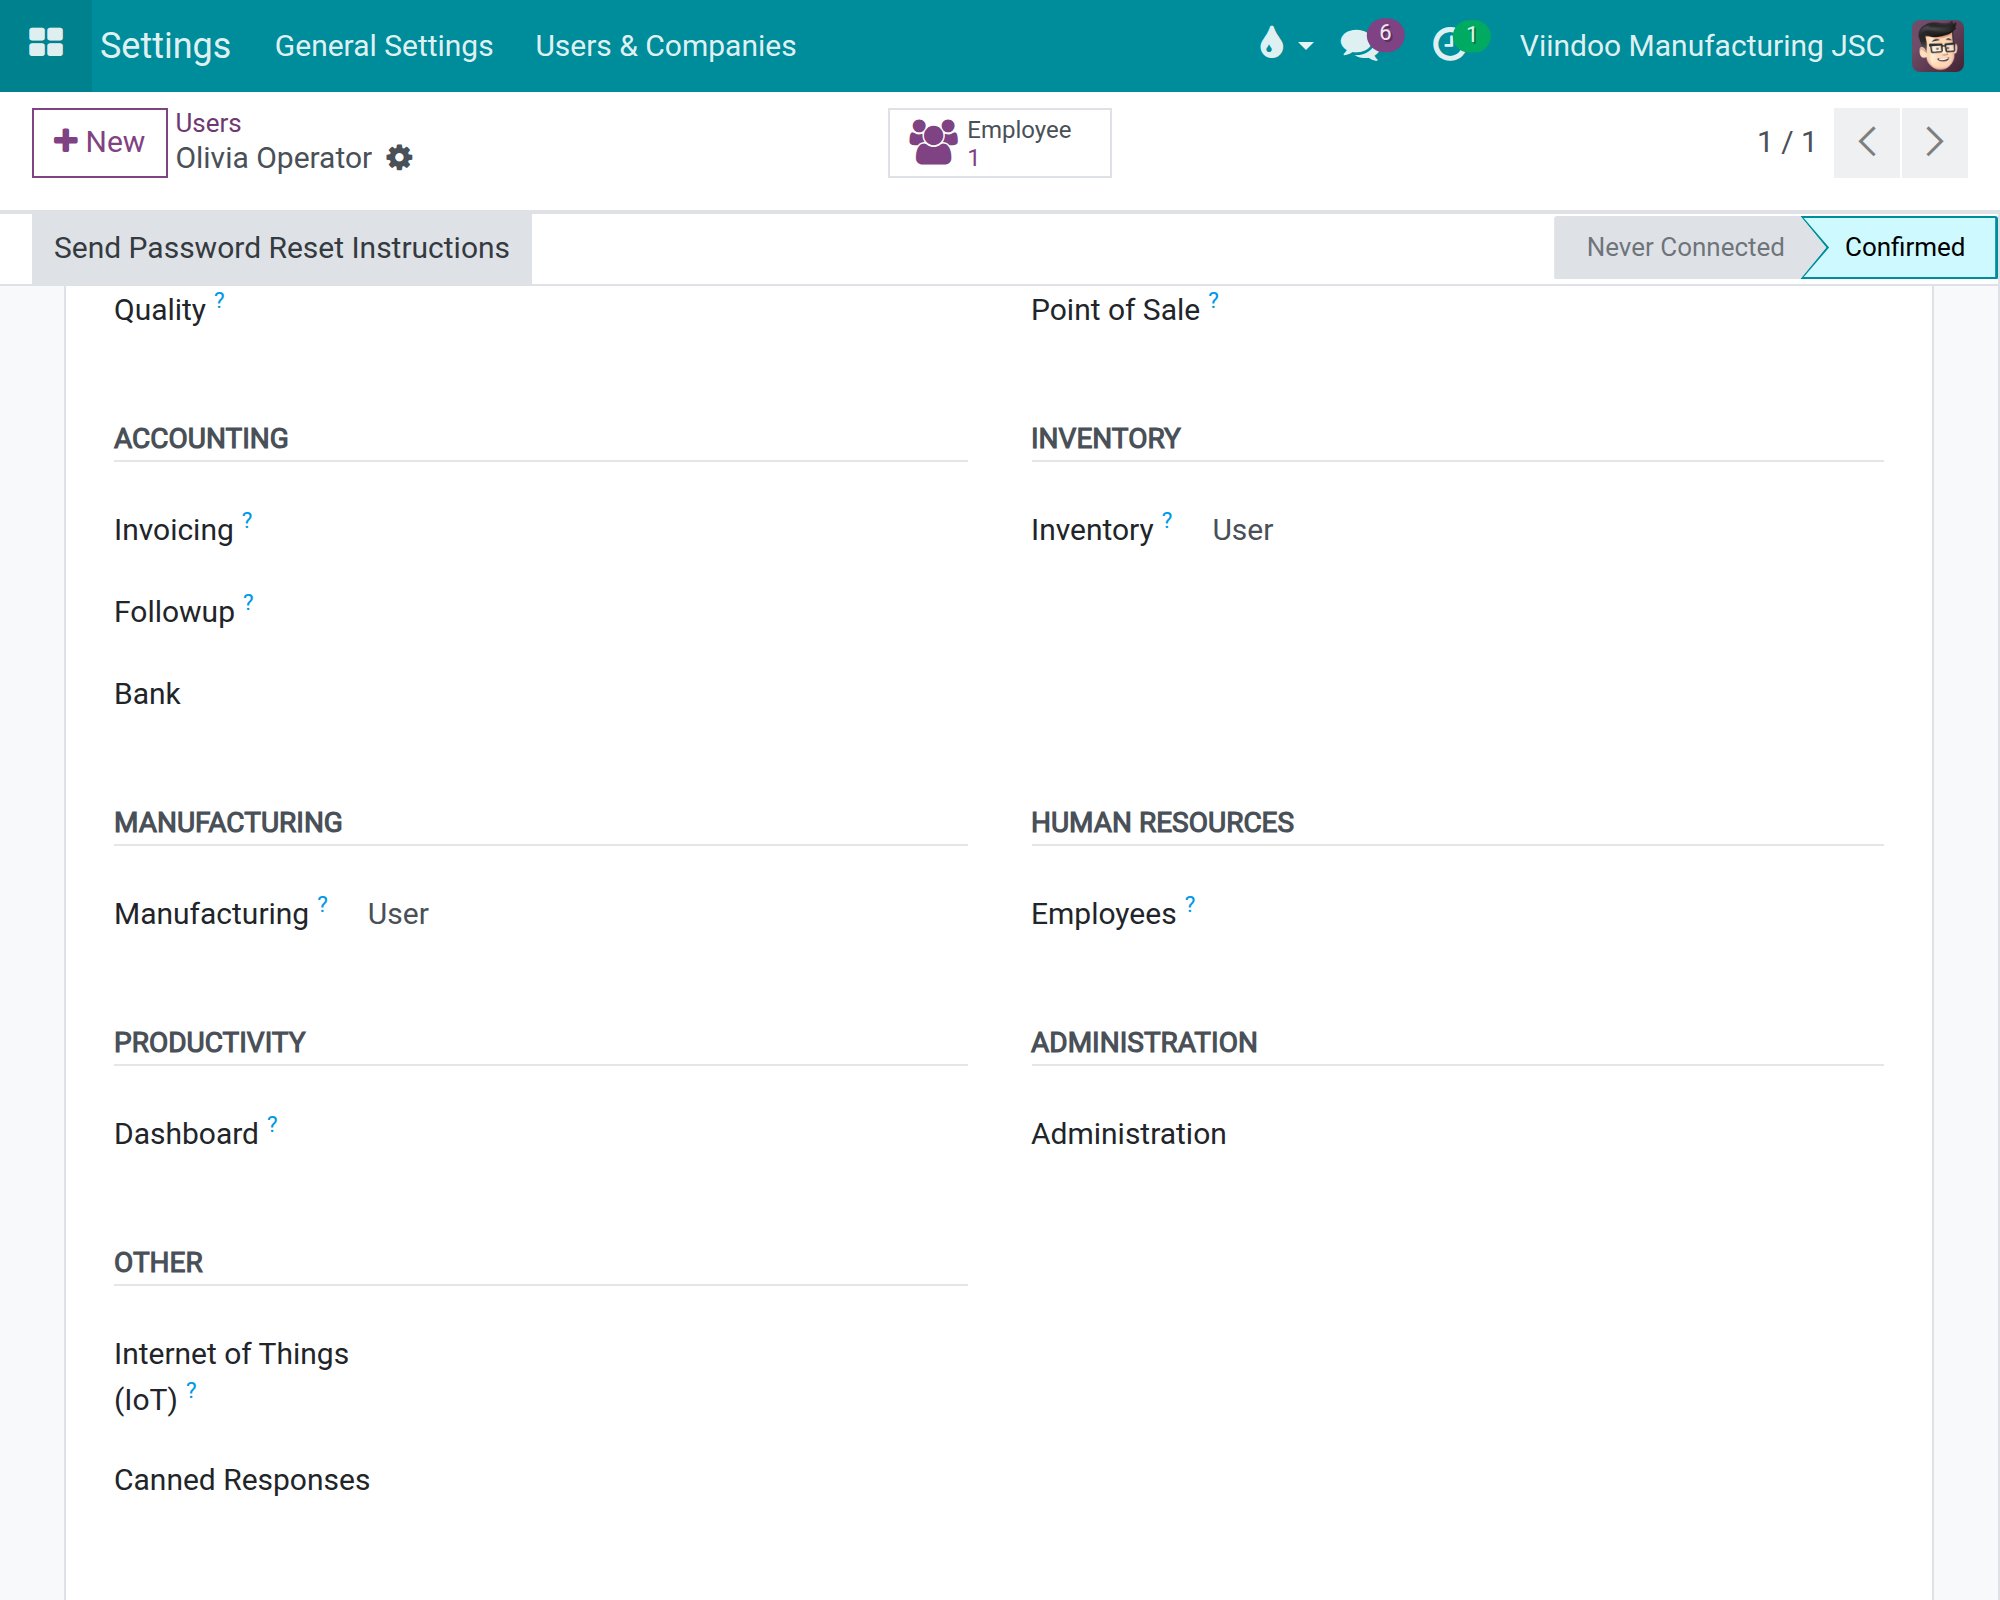The image size is (2000, 1600).
Task: Open the main apps grid menu
Action: 46,45
